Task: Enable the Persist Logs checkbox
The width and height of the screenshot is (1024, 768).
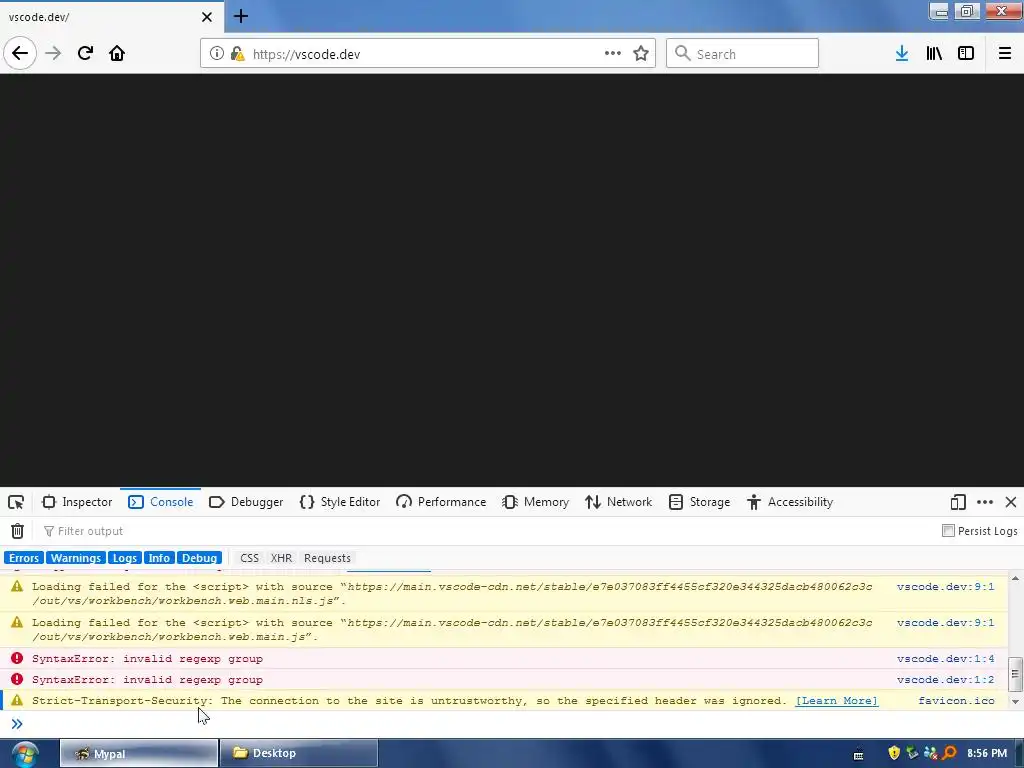Action: (x=948, y=530)
